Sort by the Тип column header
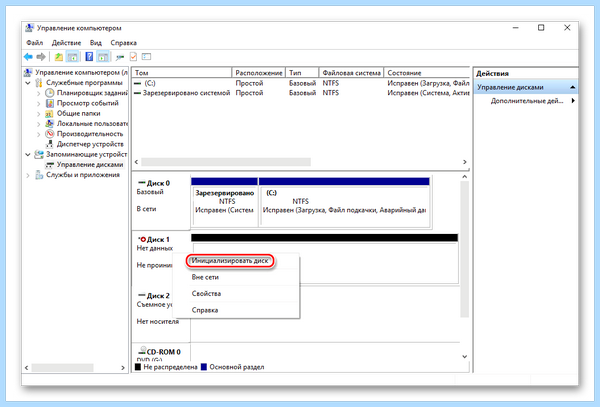The width and height of the screenshot is (600, 407). click(302, 73)
